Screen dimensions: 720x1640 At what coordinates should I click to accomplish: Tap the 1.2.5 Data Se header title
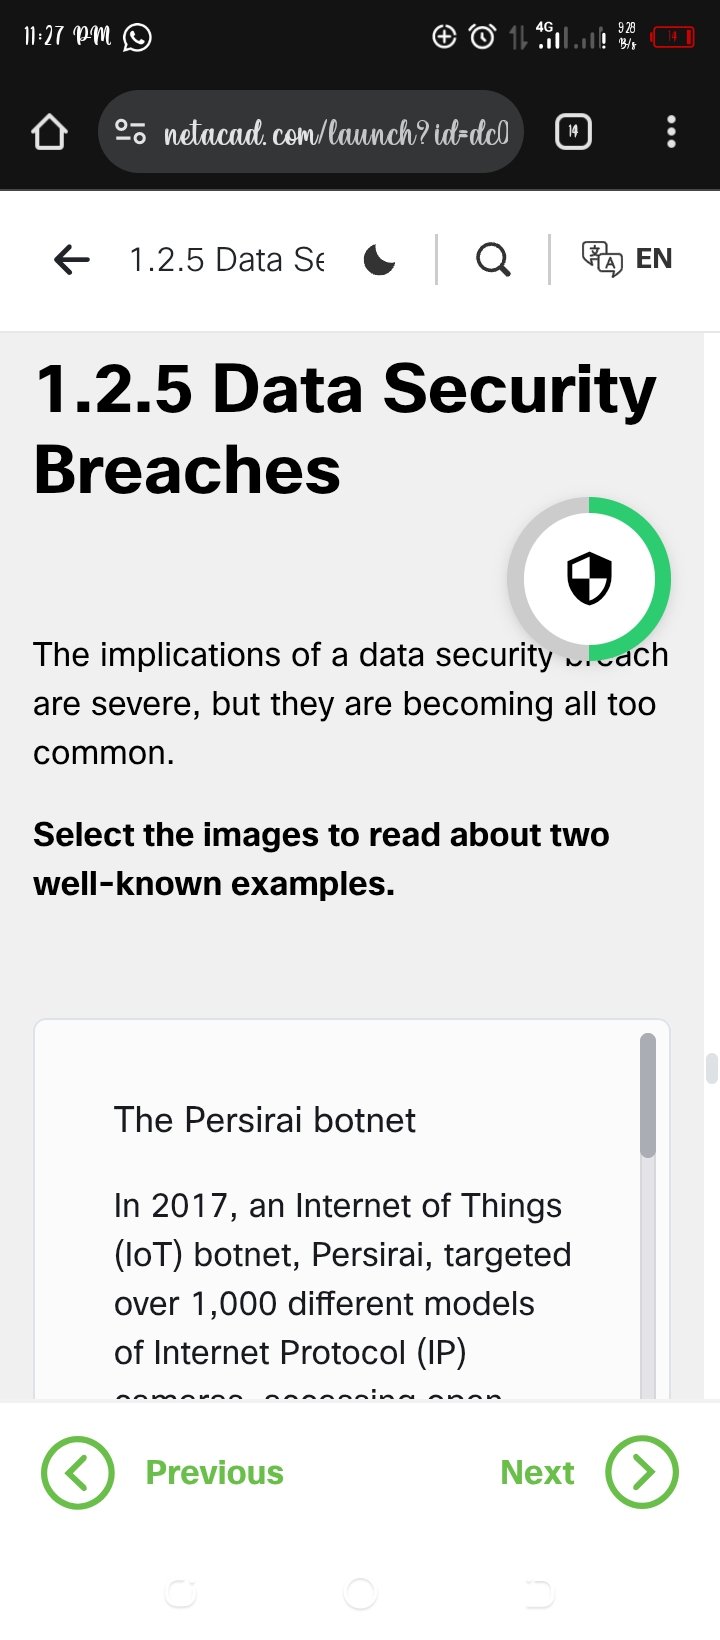pos(227,260)
